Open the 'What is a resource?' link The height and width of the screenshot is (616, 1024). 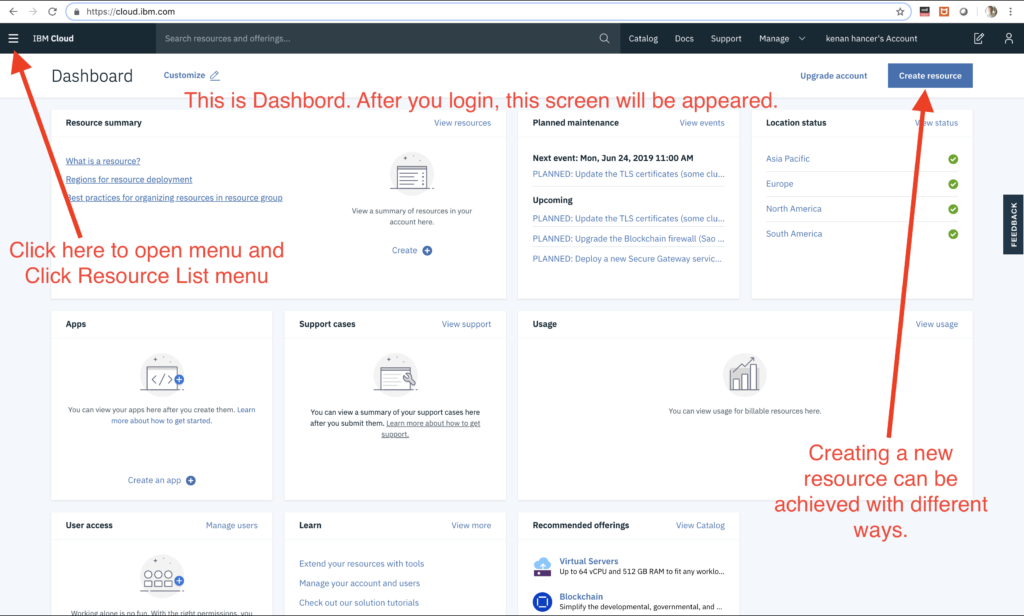103,161
